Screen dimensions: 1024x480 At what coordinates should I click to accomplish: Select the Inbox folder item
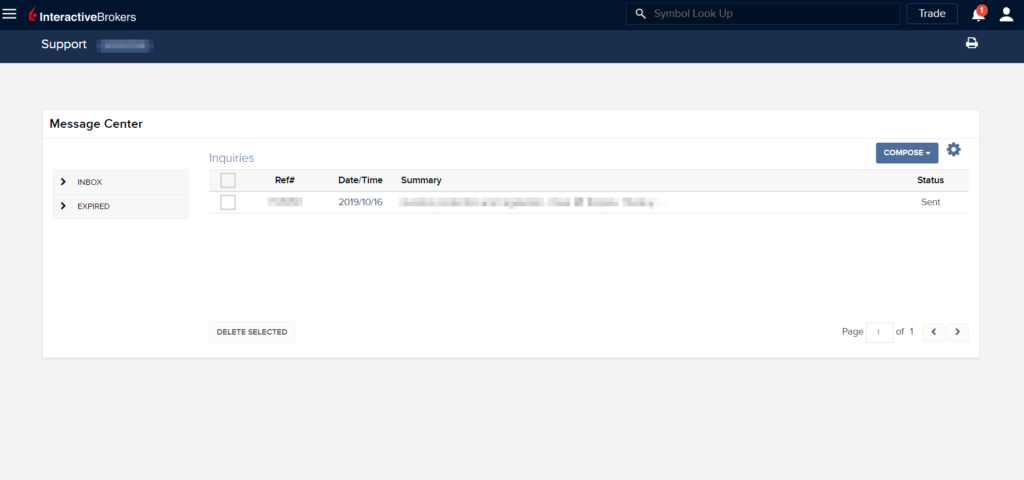click(90, 182)
